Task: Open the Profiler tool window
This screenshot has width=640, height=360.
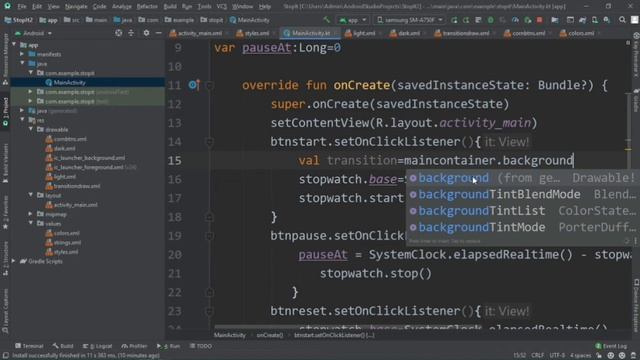Action: click(x=134, y=346)
